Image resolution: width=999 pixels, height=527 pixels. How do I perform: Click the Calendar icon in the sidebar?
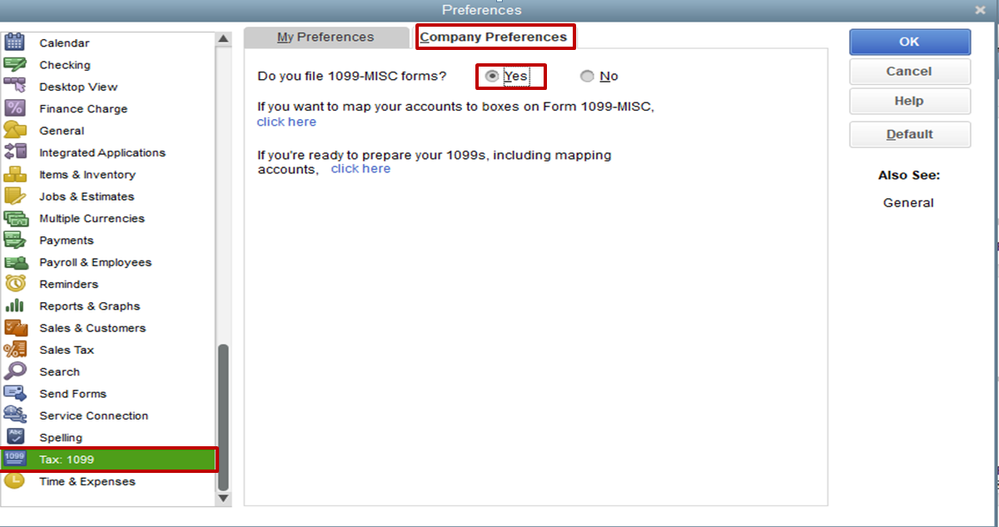pyautogui.click(x=15, y=43)
